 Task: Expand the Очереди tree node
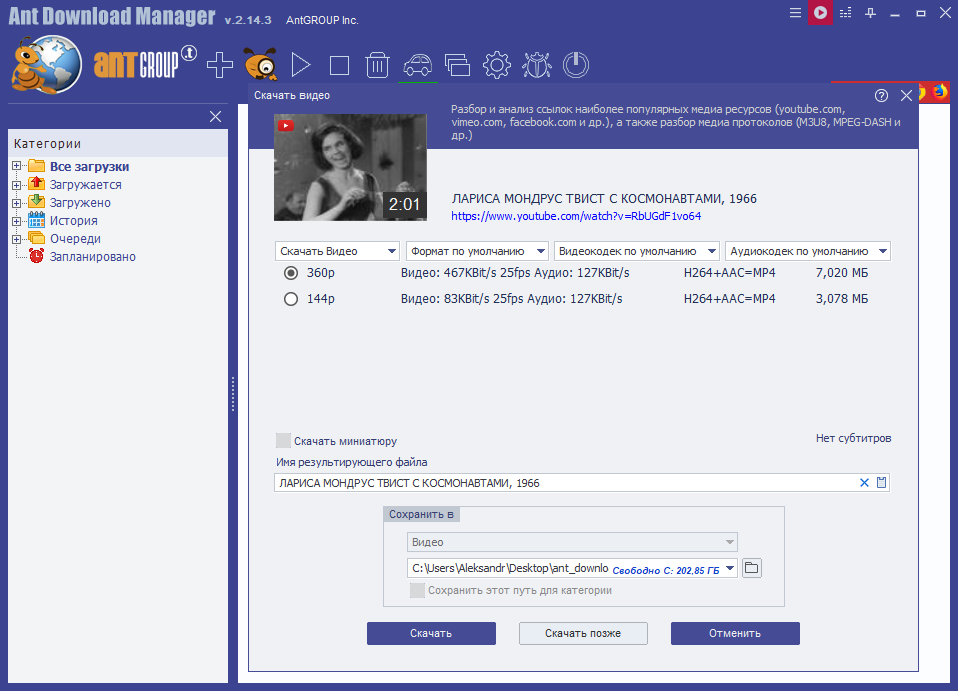pyautogui.click(x=16, y=239)
